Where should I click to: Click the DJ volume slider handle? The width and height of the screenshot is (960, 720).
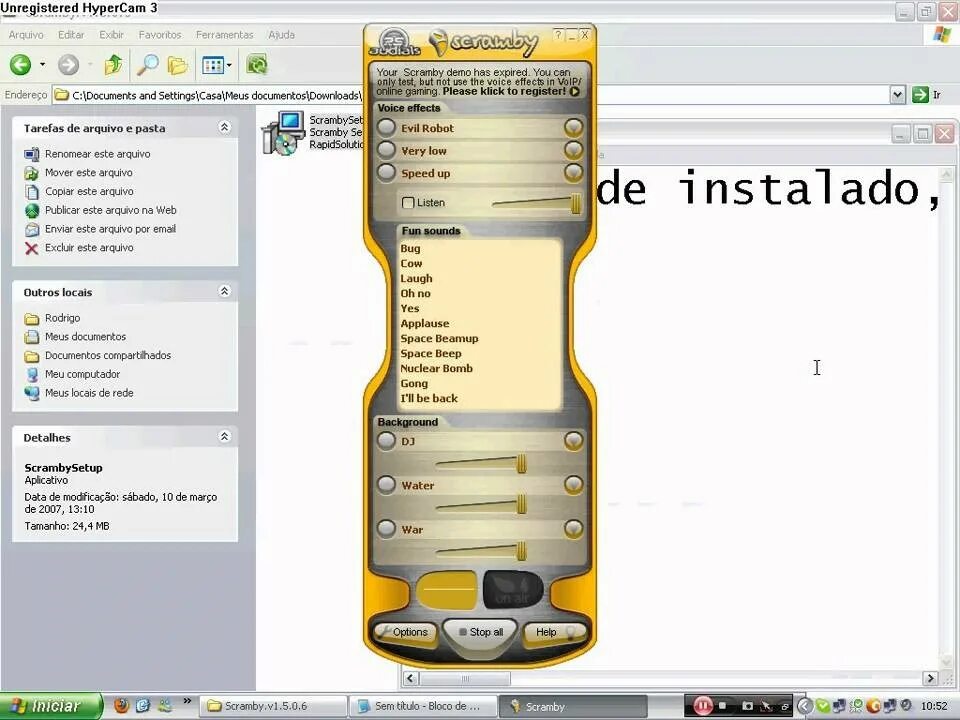point(522,464)
